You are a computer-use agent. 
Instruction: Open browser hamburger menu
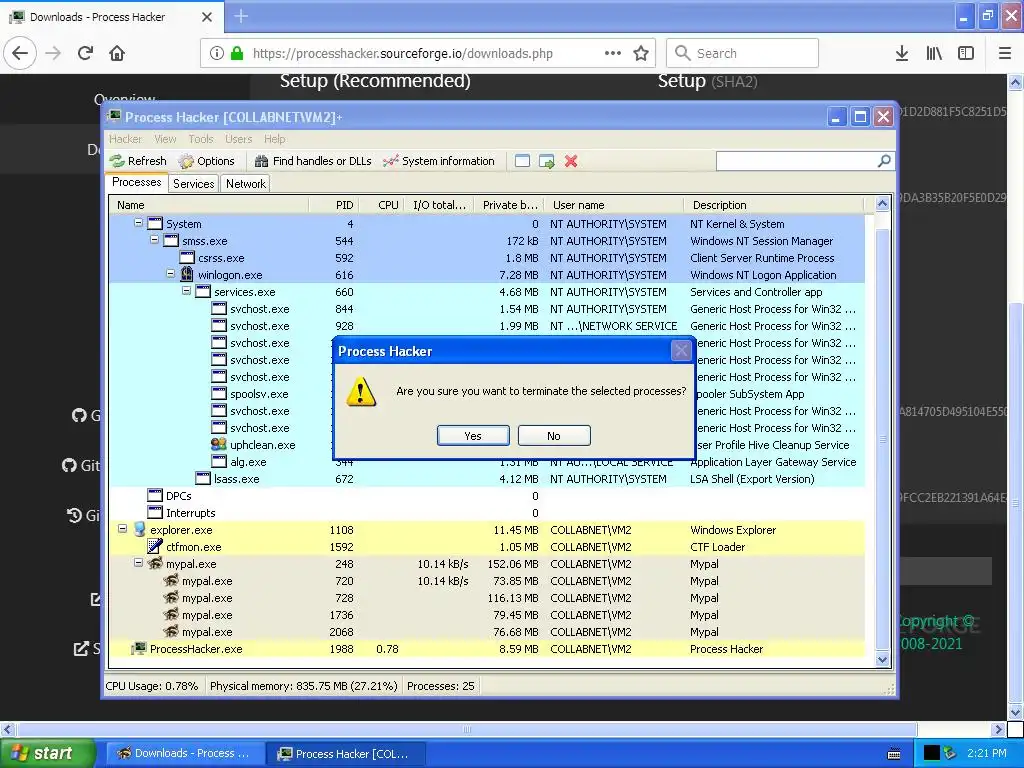click(1004, 53)
